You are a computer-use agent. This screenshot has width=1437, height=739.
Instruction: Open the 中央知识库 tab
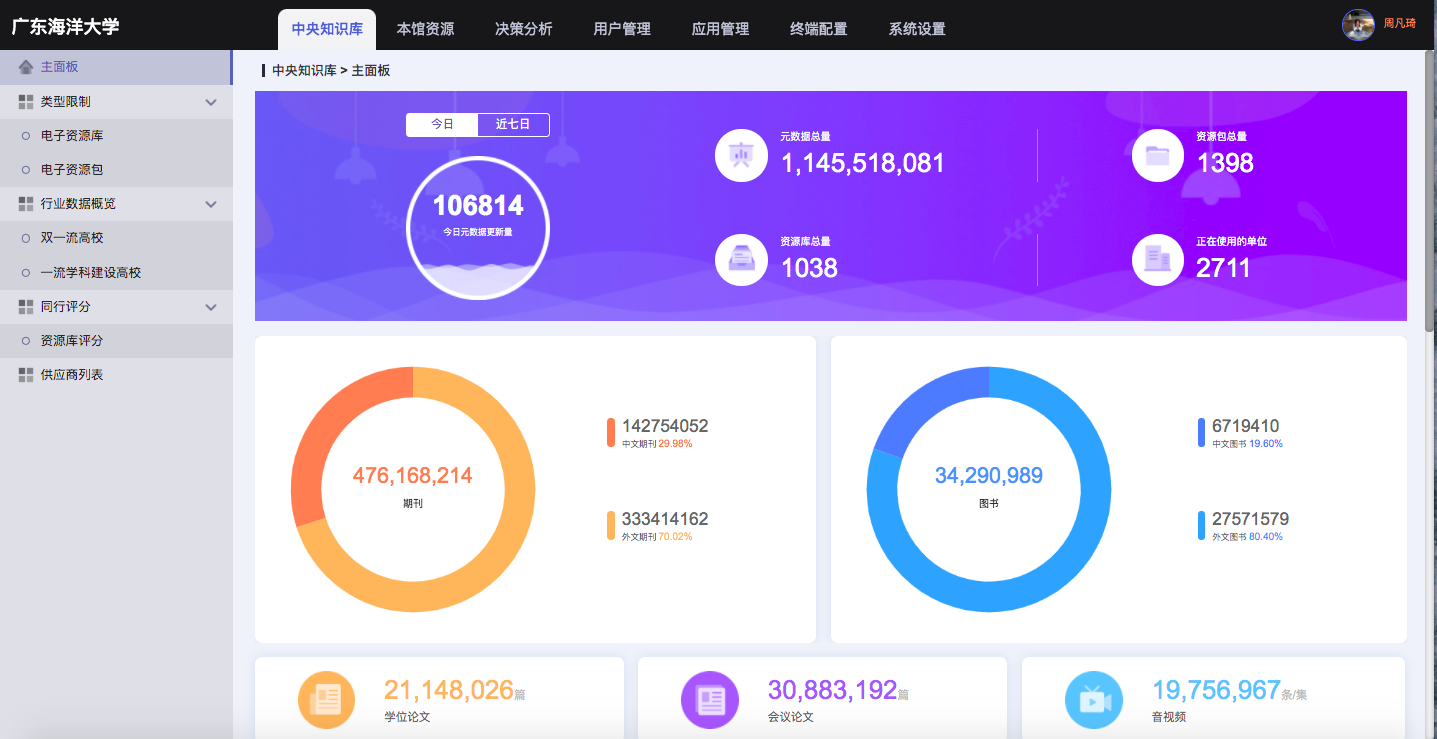pyautogui.click(x=327, y=29)
